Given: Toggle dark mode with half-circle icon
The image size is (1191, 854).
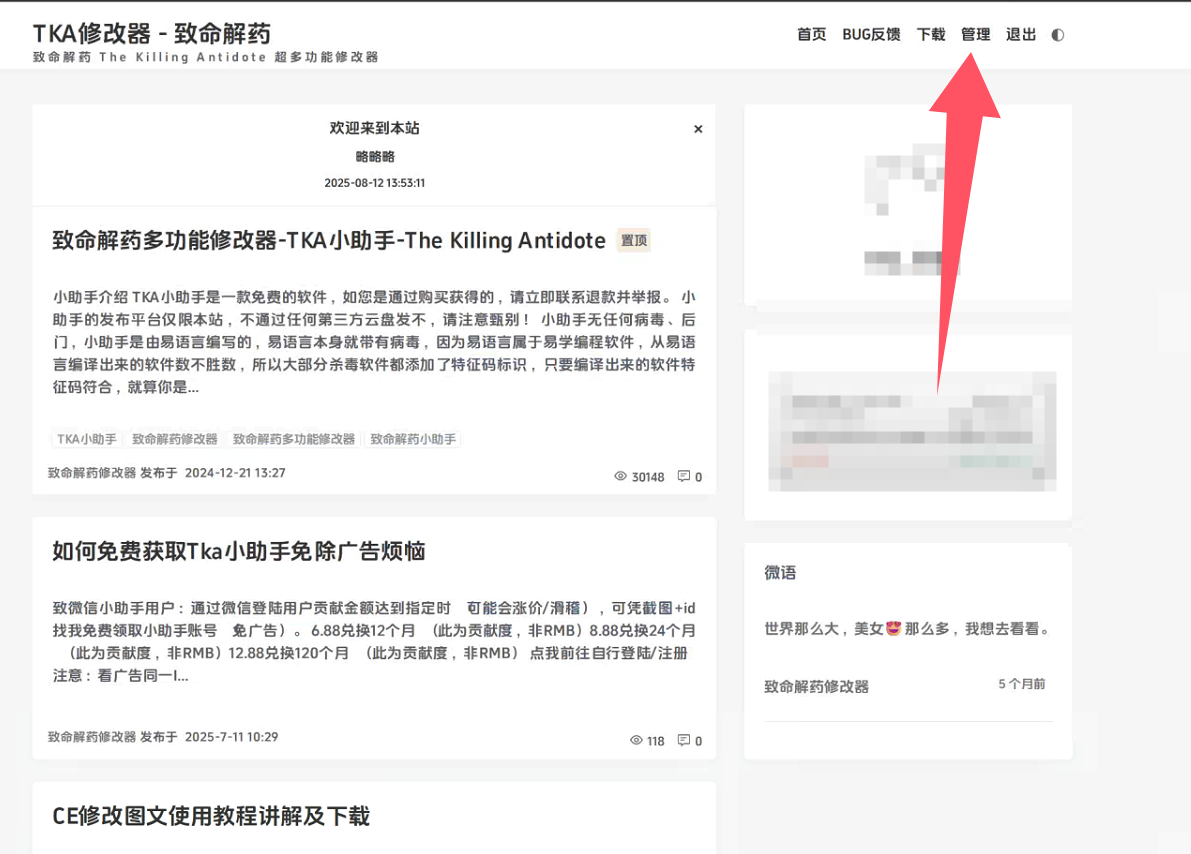Looking at the screenshot, I should [1058, 35].
